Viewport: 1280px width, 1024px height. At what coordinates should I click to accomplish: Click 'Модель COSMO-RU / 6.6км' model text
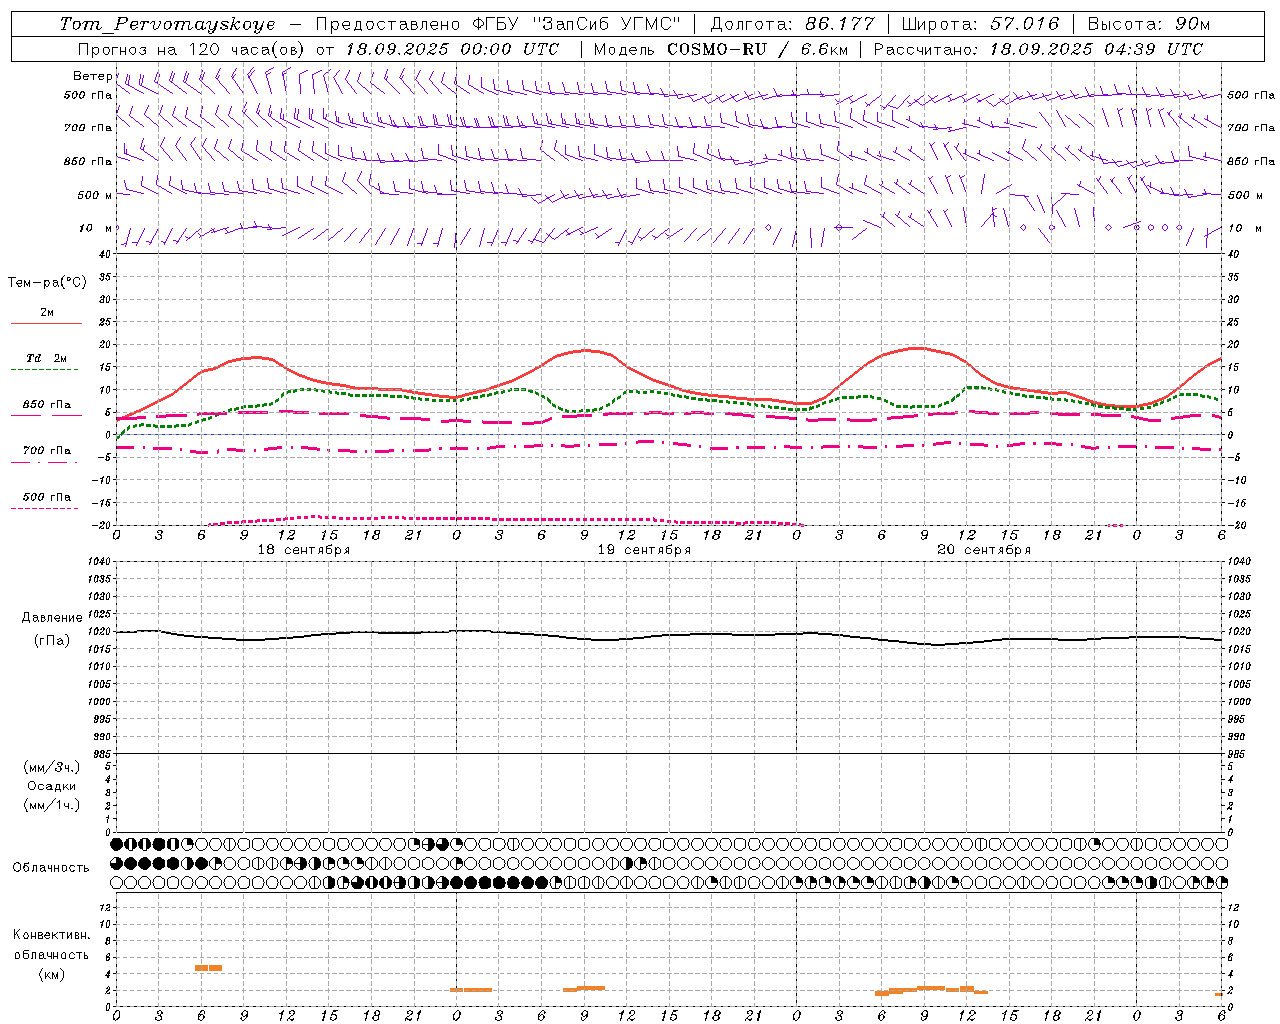coord(721,49)
